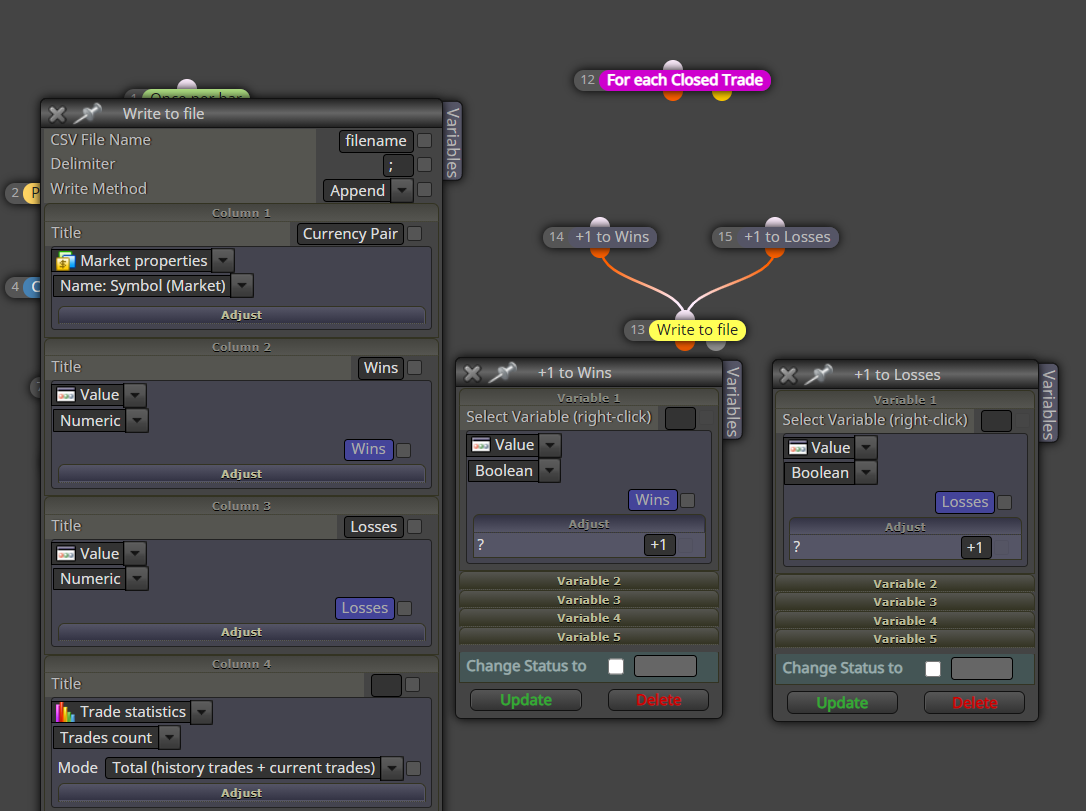Click the Select Variable box in +1 to Losses
This screenshot has width=1086, height=811.
coord(997,421)
